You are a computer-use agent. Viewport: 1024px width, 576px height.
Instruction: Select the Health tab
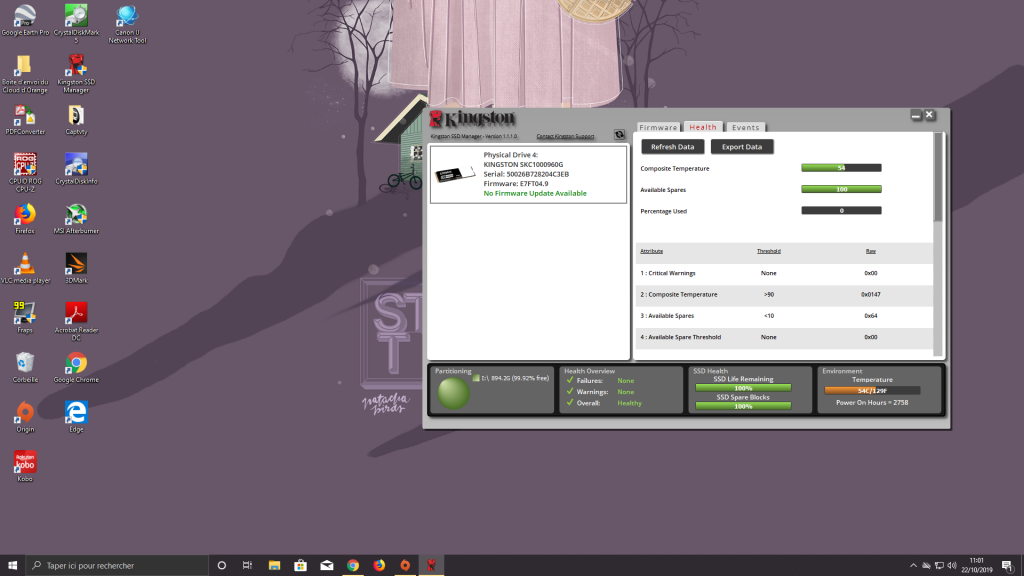703,127
